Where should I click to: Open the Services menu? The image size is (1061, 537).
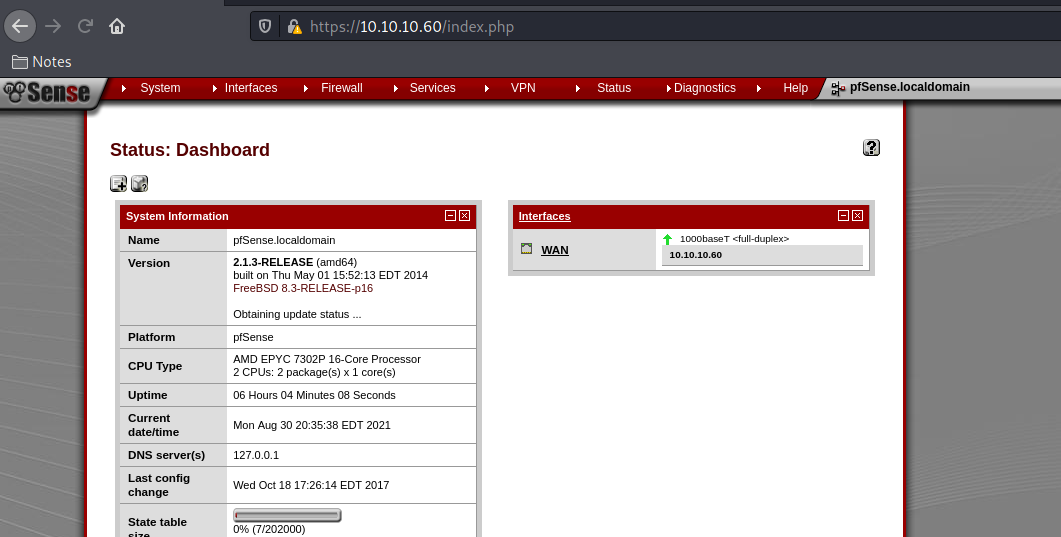point(432,88)
